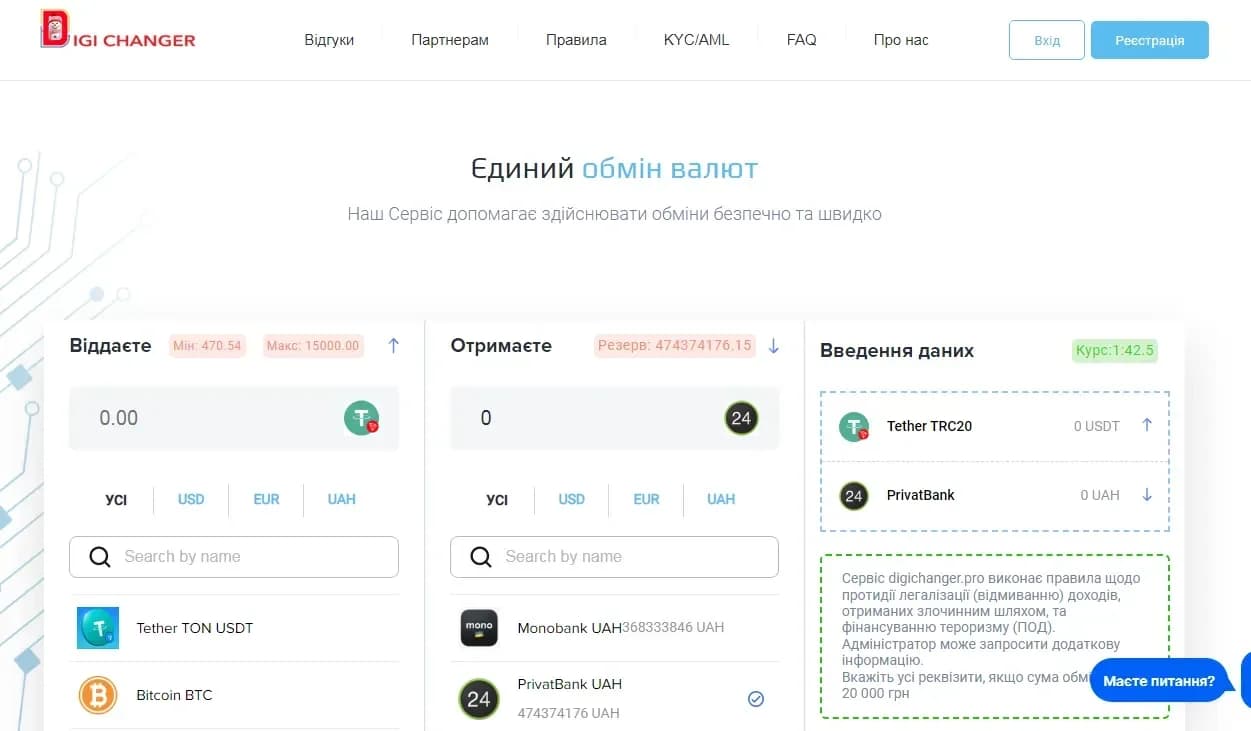Click the Отримаєте amount field showing 0
Viewport: 1251px width, 731px height.
[614, 418]
